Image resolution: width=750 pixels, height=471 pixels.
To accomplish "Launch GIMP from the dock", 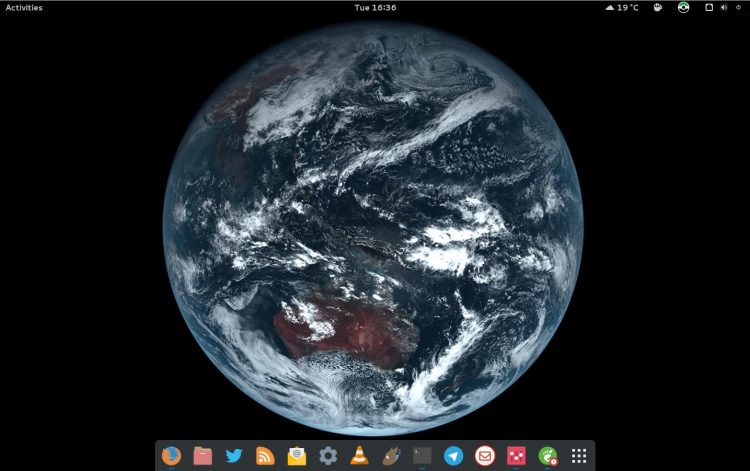I will tap(390, 456).
